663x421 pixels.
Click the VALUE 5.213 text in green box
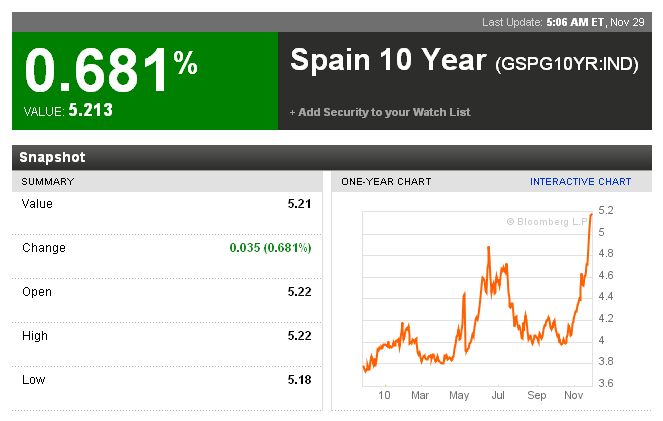tap(69, 110)
